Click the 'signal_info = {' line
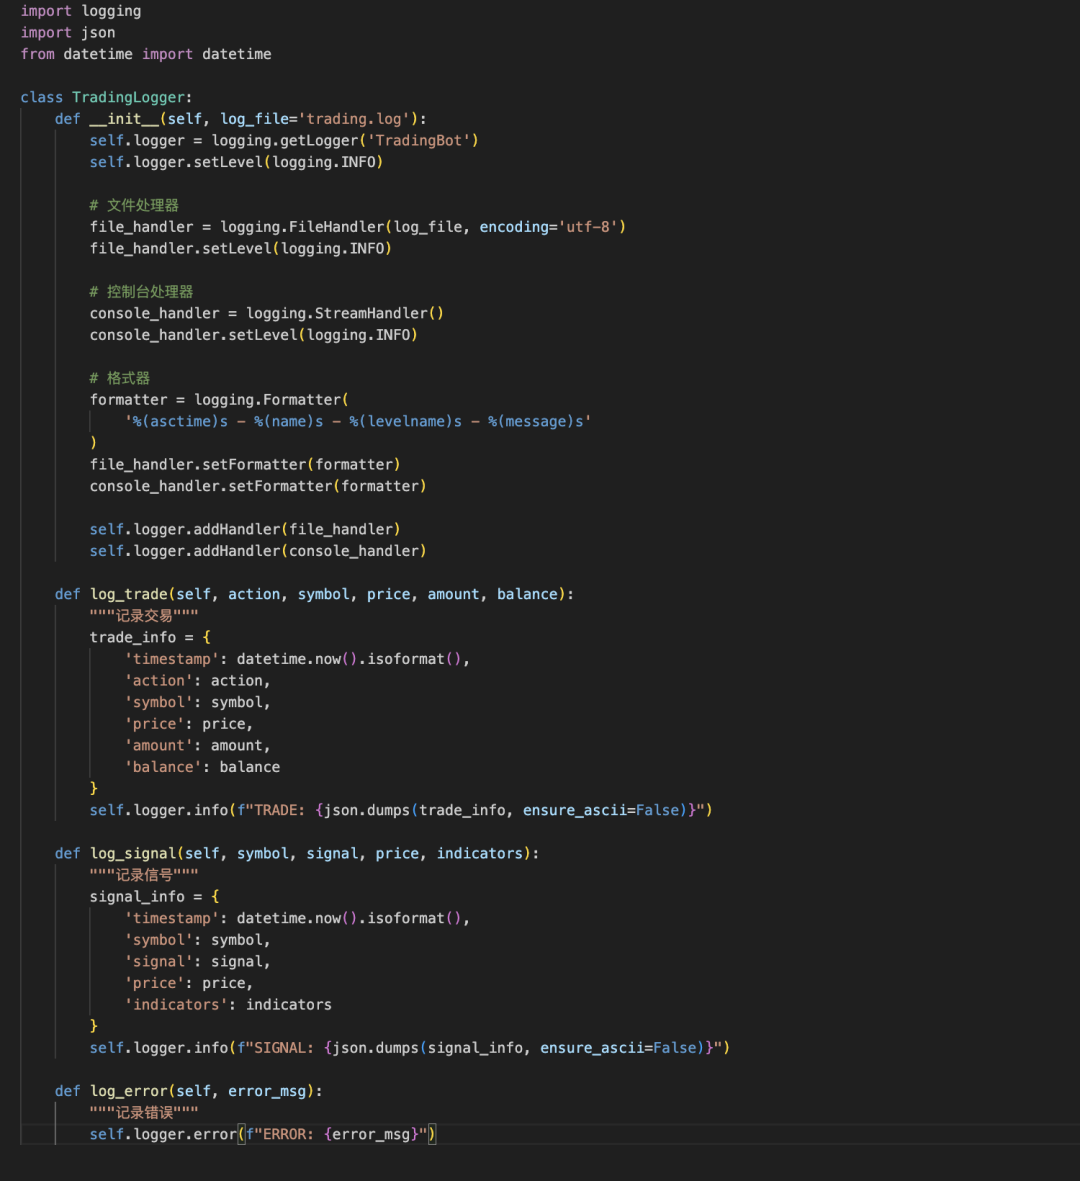The image size is (1080, 1181). click(154, 897)
